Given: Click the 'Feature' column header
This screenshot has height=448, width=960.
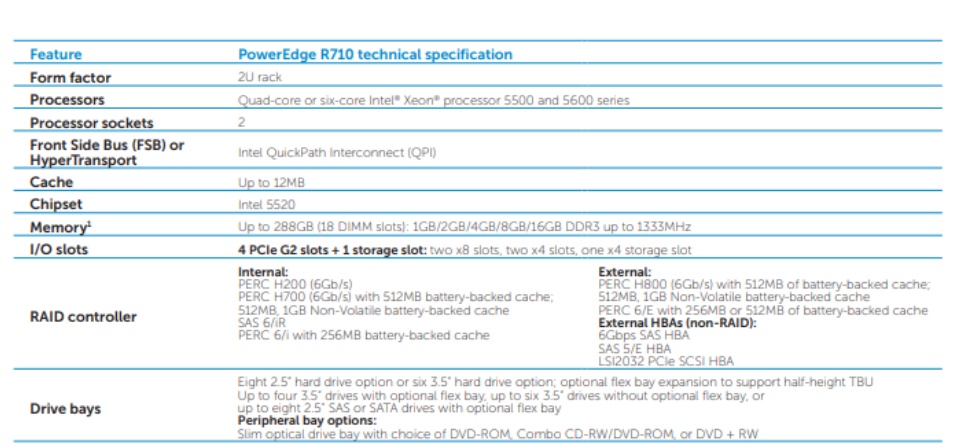Looking at the screenshot, I should 56,54.
